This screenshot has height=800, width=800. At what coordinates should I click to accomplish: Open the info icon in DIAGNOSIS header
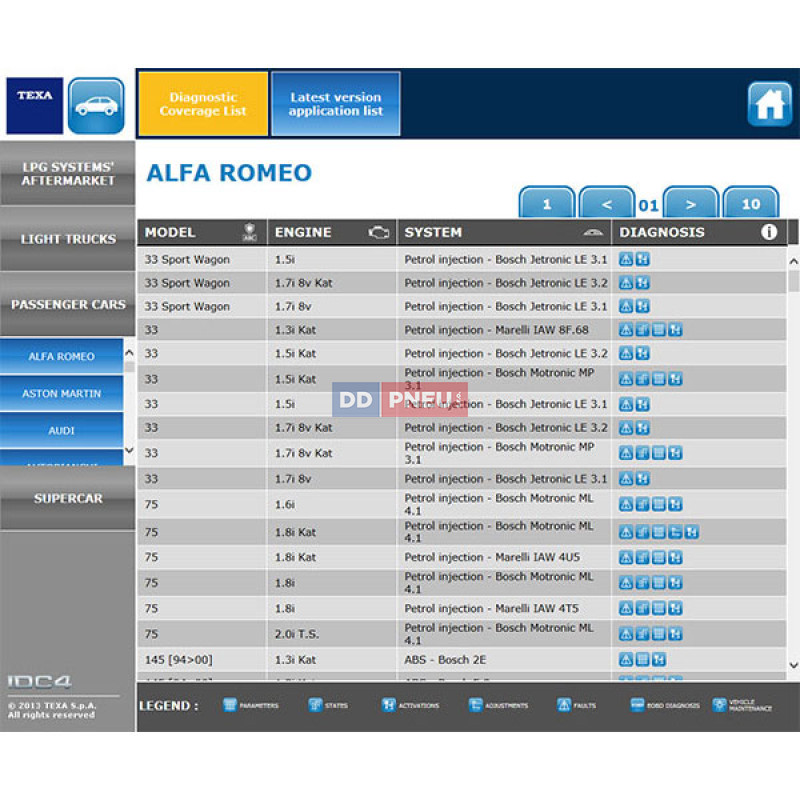(x=769, y=232)
